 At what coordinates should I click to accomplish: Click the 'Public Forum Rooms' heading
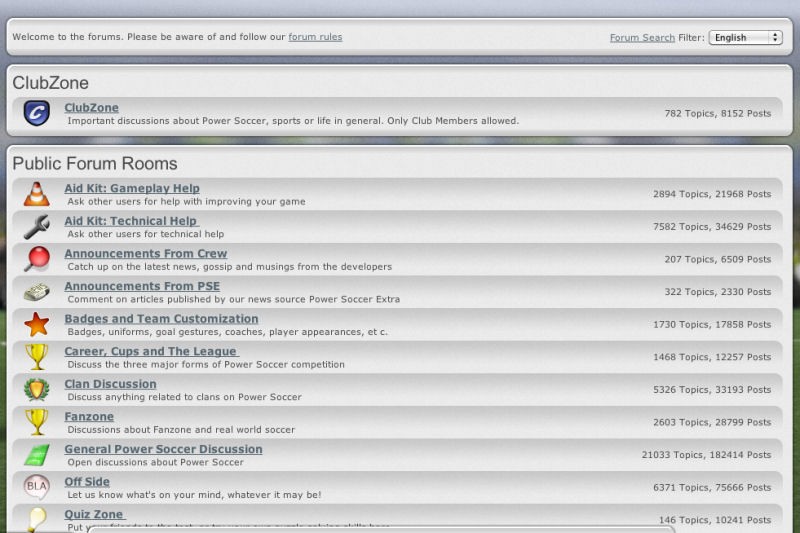pyautogui.click(x=95, y=163)
